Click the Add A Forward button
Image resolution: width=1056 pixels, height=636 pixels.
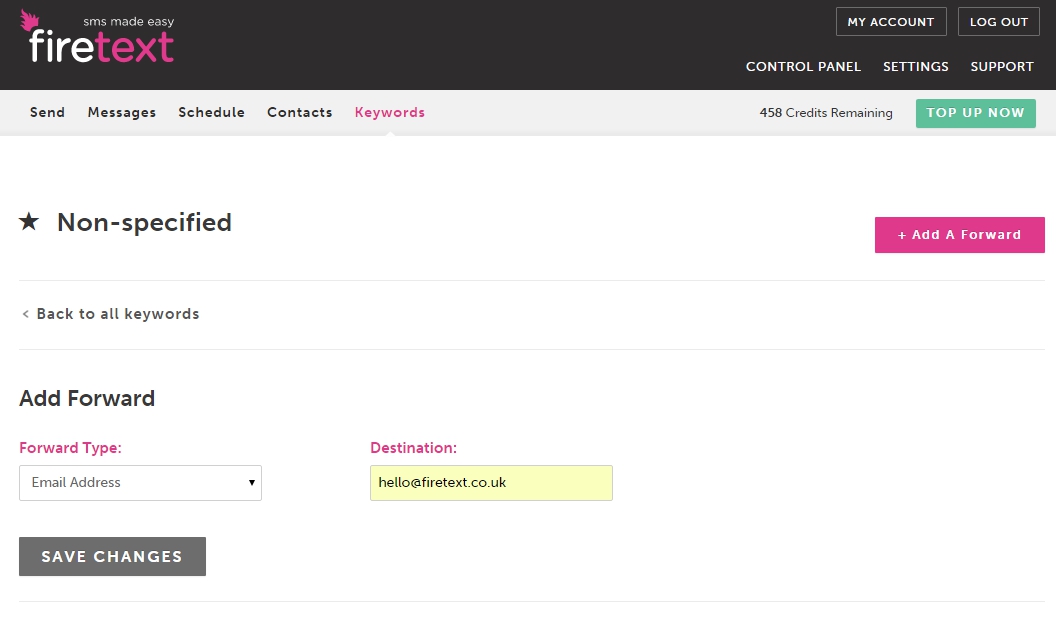point(959,235)
